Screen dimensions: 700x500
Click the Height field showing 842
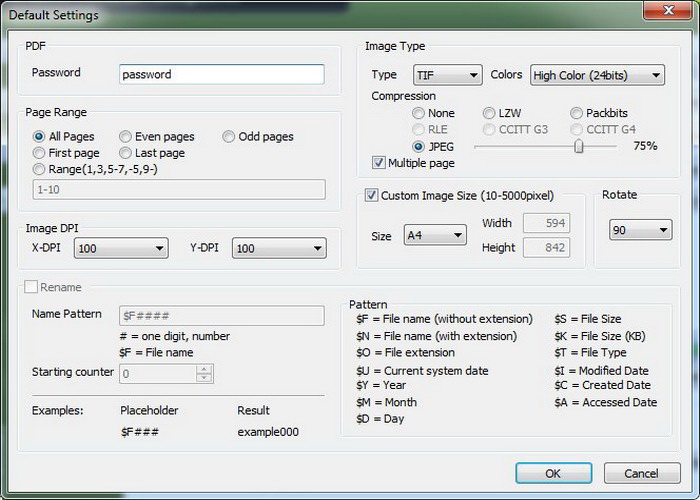(x=546, y=247)
